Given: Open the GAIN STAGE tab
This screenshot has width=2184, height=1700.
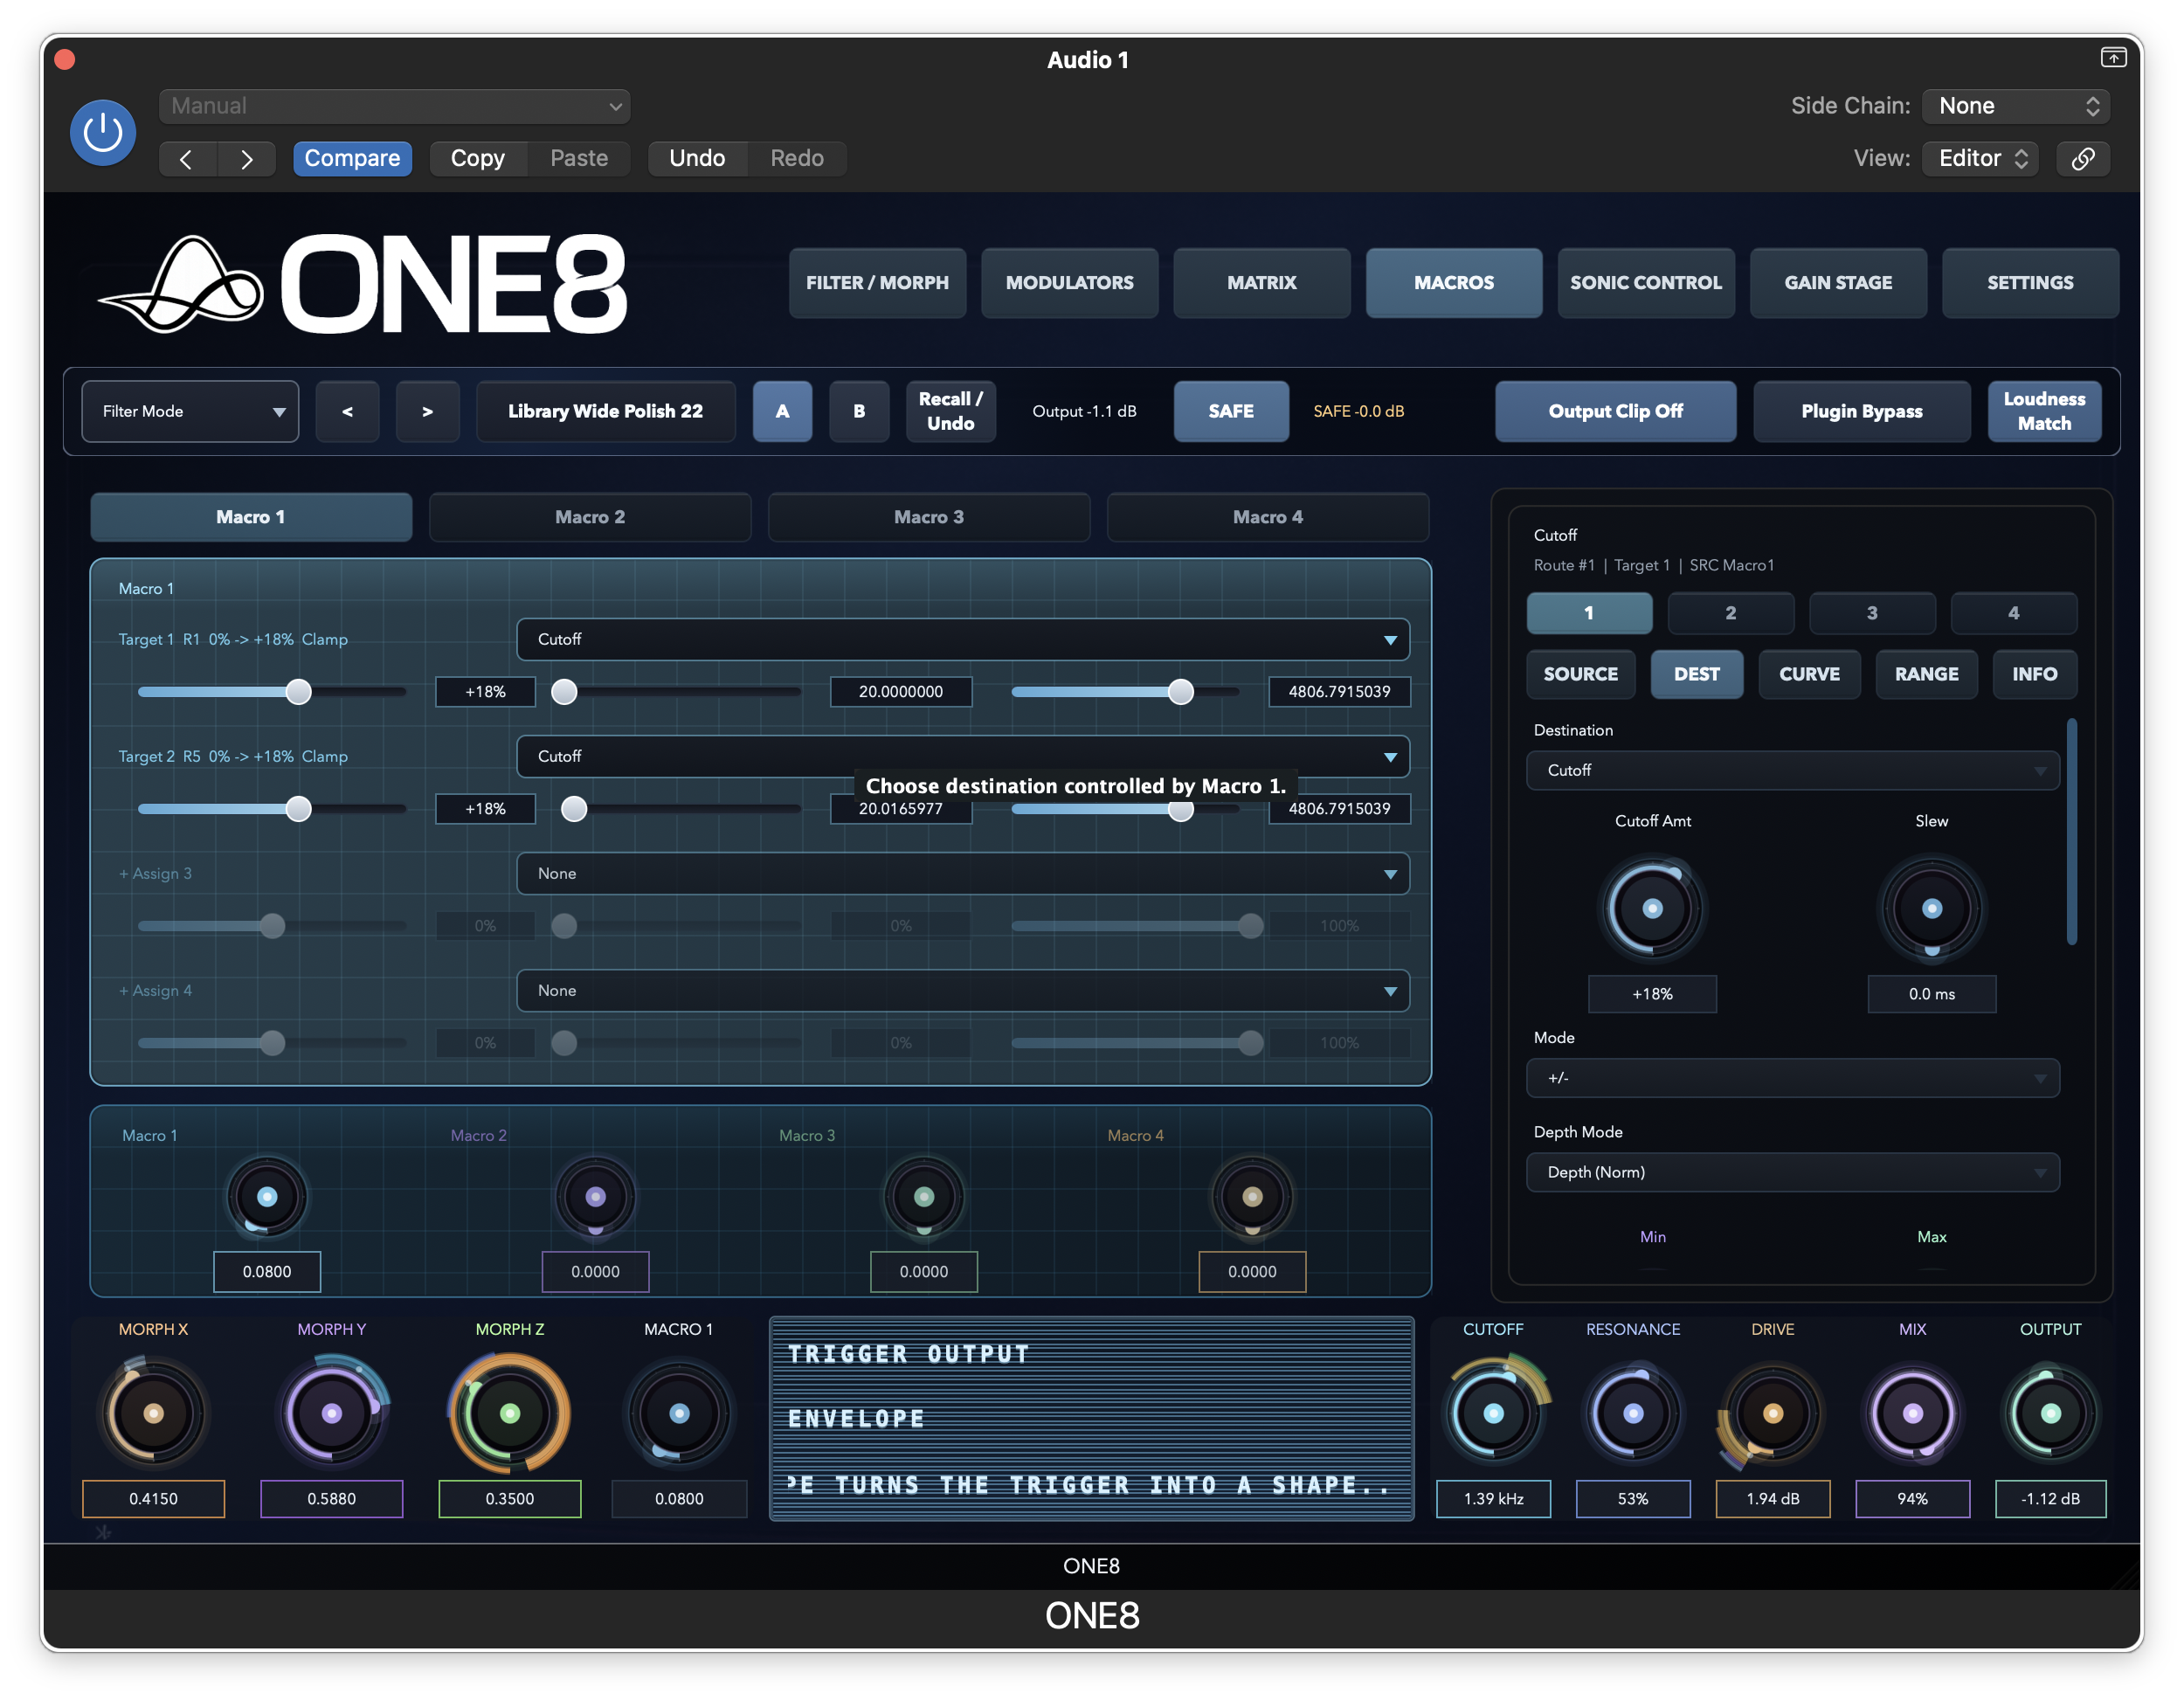Looking at the screenshot, I should tap(1838, 283).
